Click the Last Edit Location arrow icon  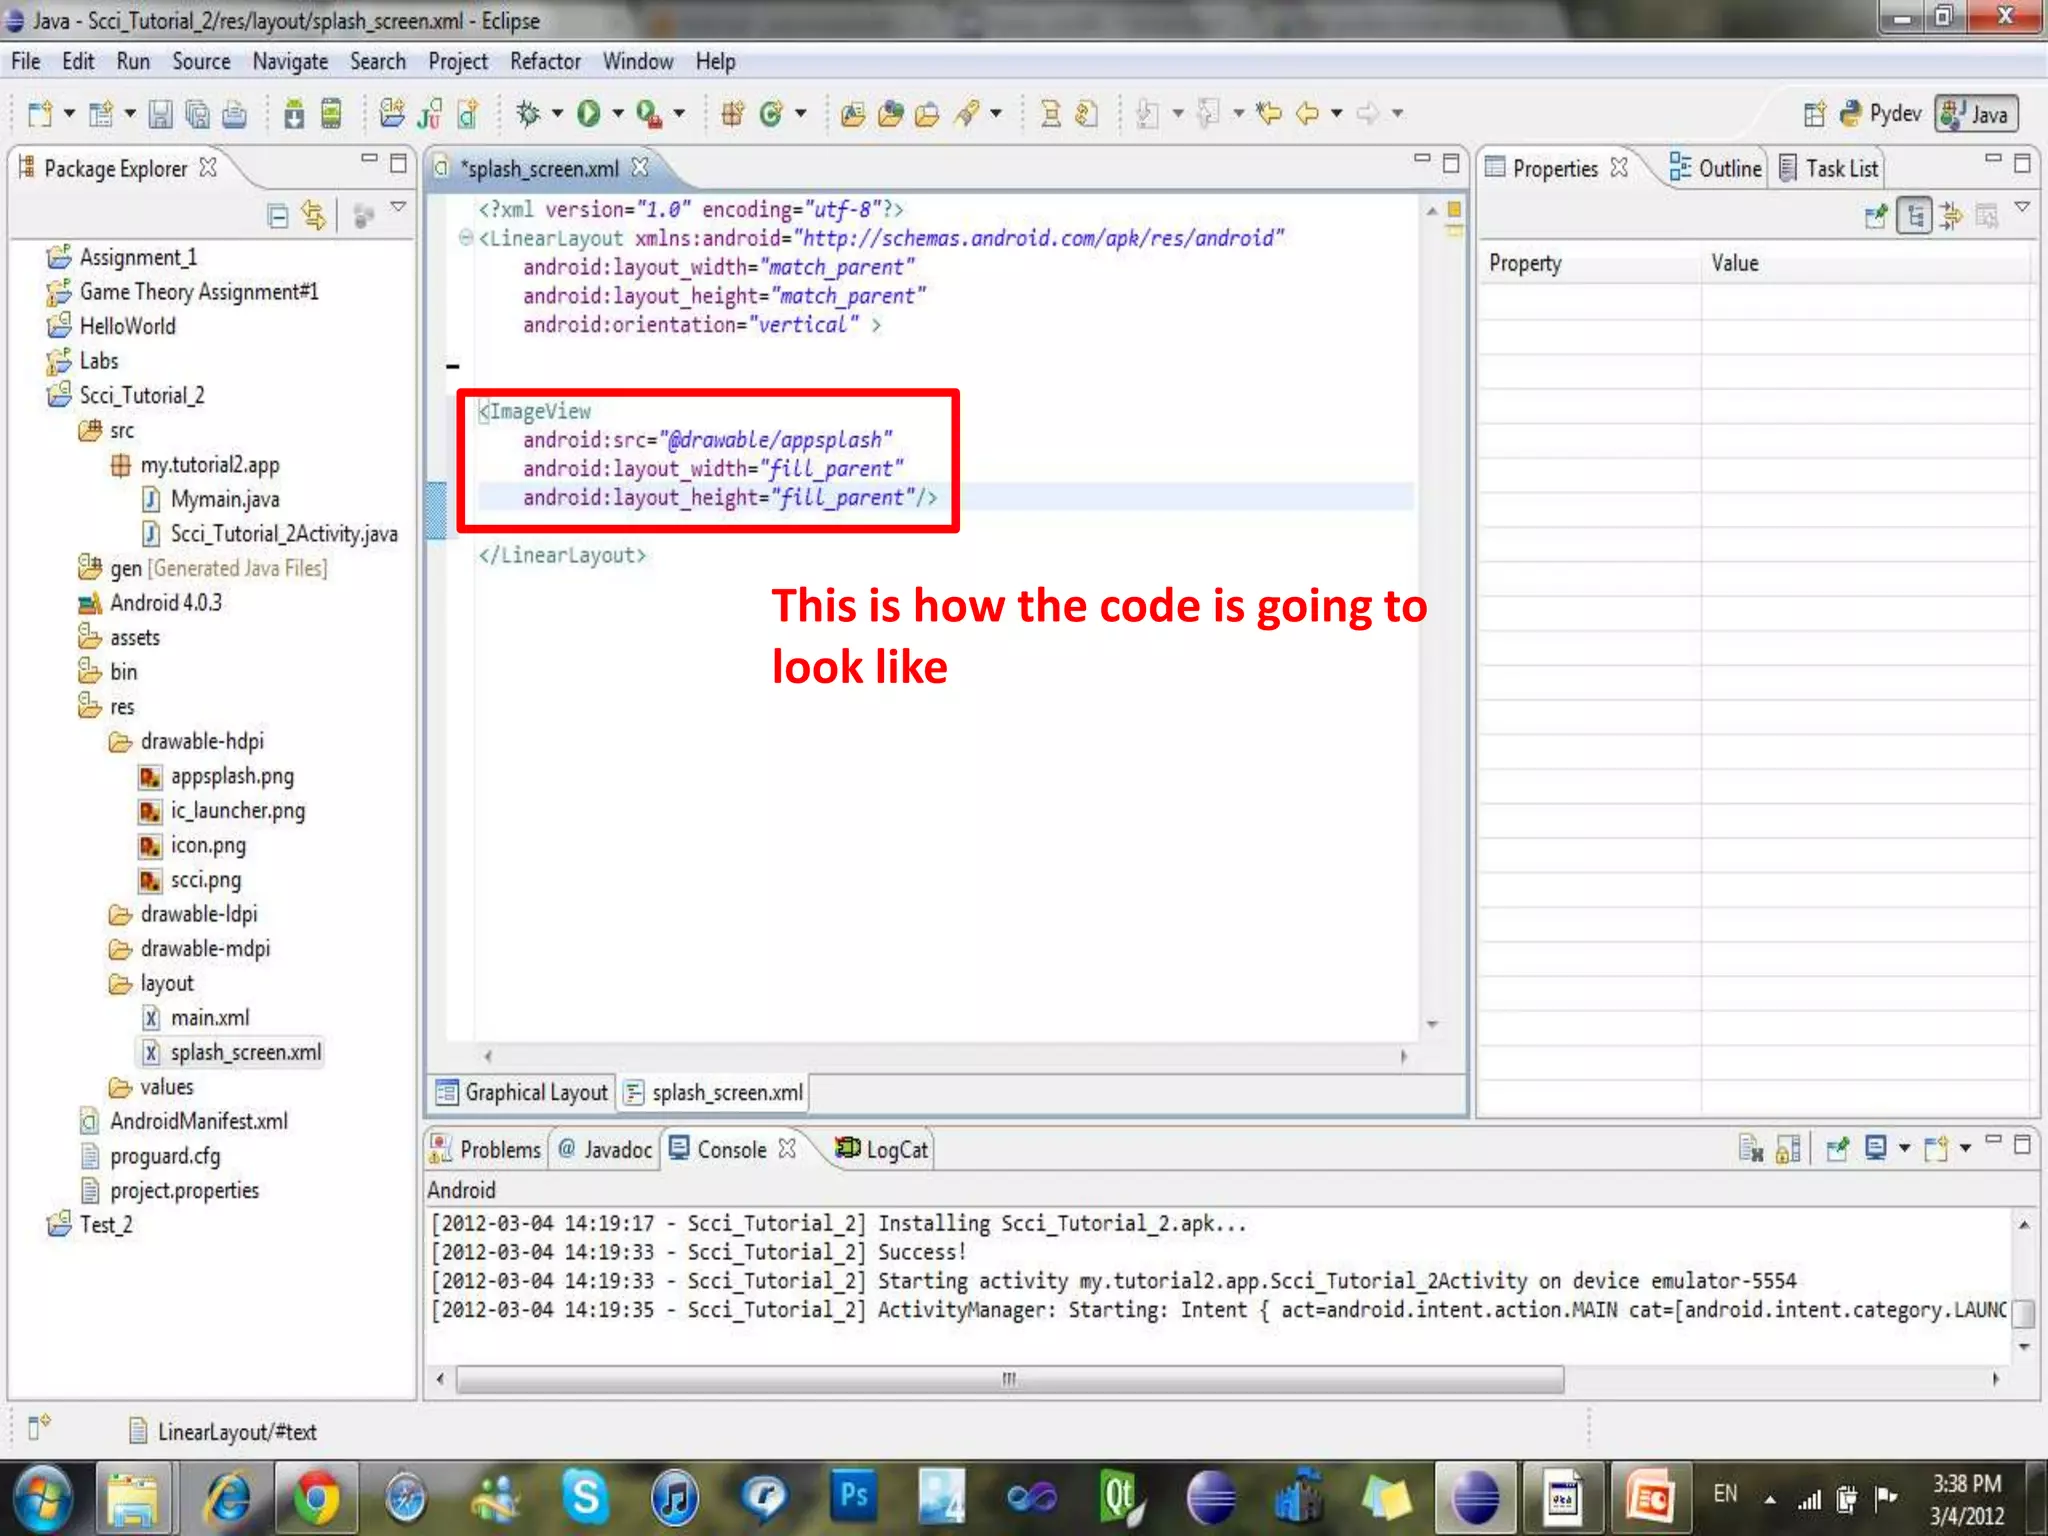click(x=1269, y=114)
